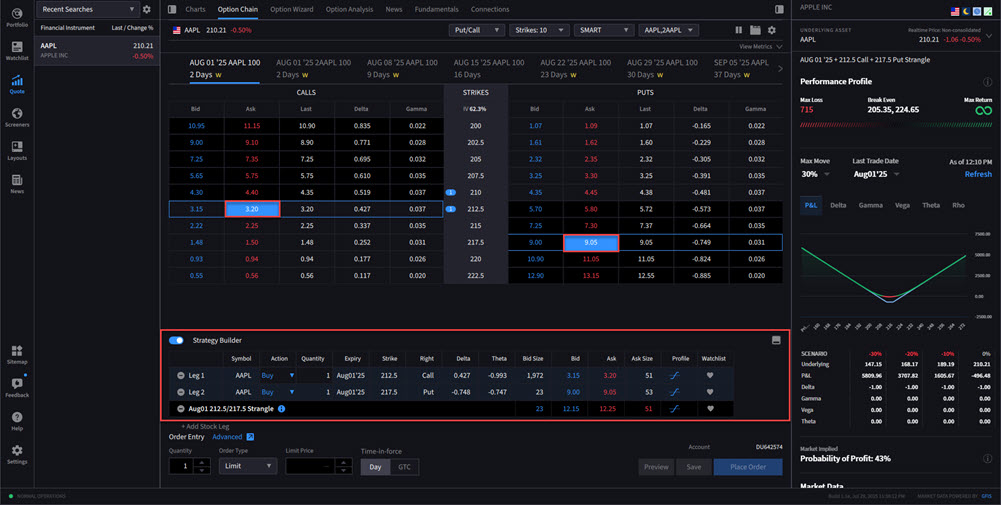Screen dimensions: 1001x506
Task: Open the Portfolio sidebar section
Action: coord(17,17)
